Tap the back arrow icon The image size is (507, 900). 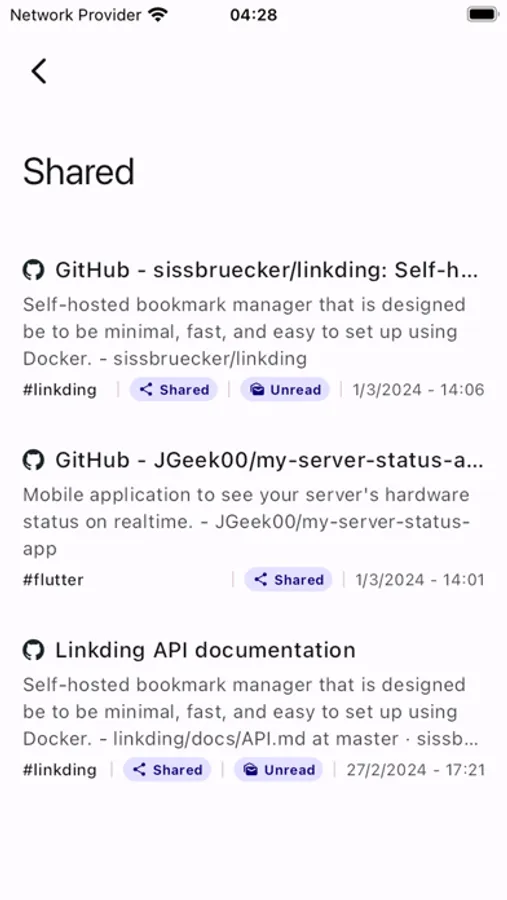point(38,71)
